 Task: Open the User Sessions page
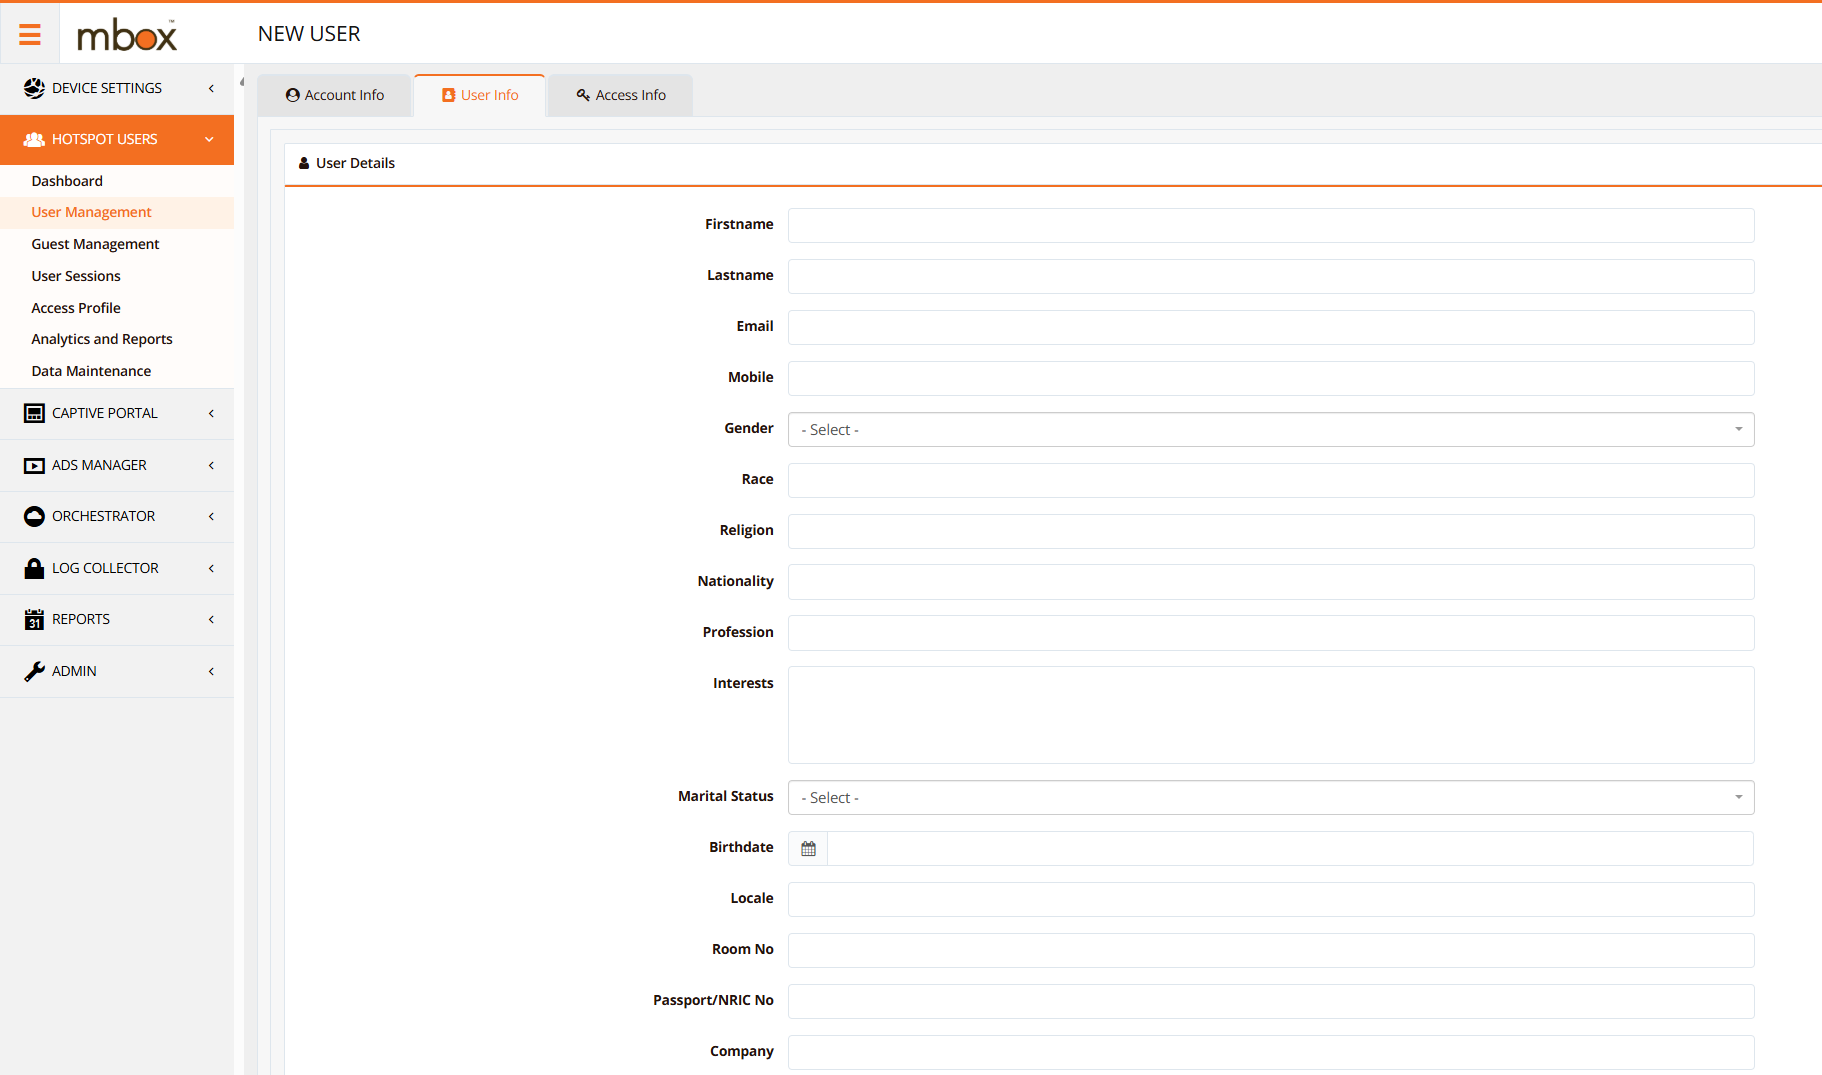[76, 276]
